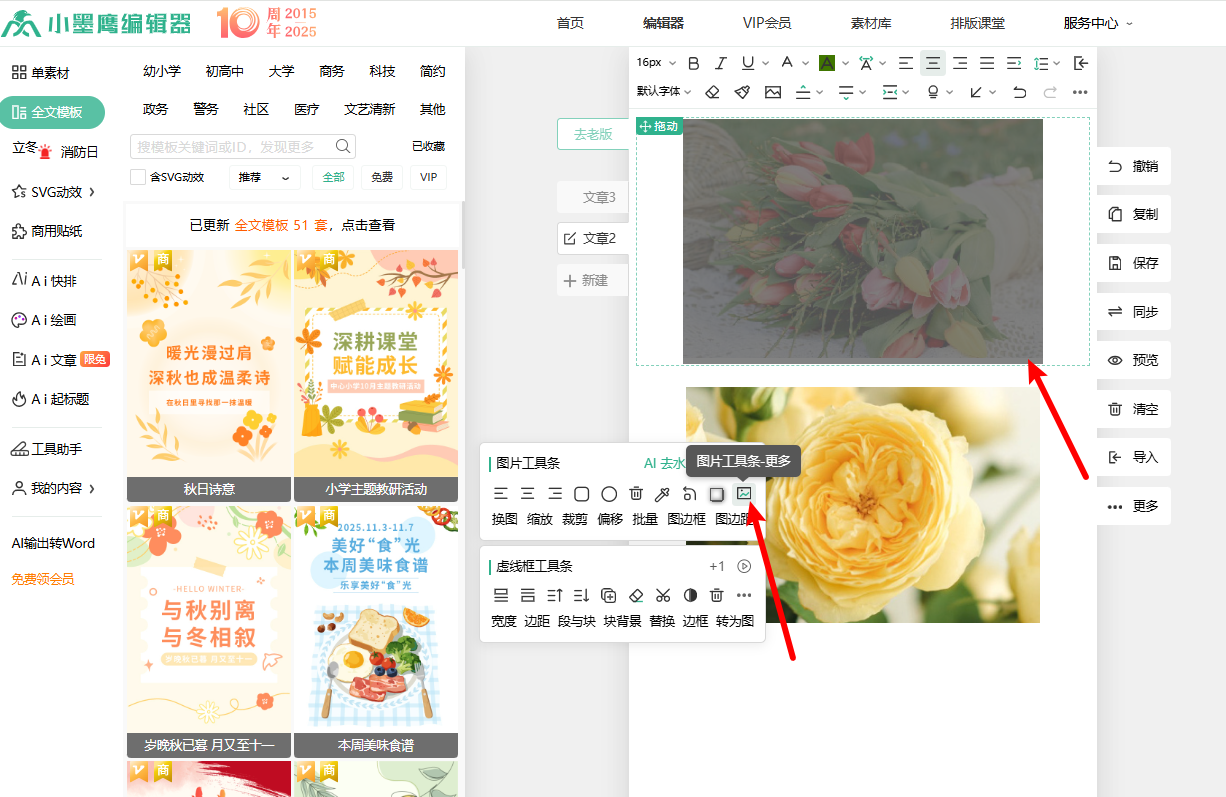
Task: Open the 默认字体 font family dropdown
Action: click(664, 92)
